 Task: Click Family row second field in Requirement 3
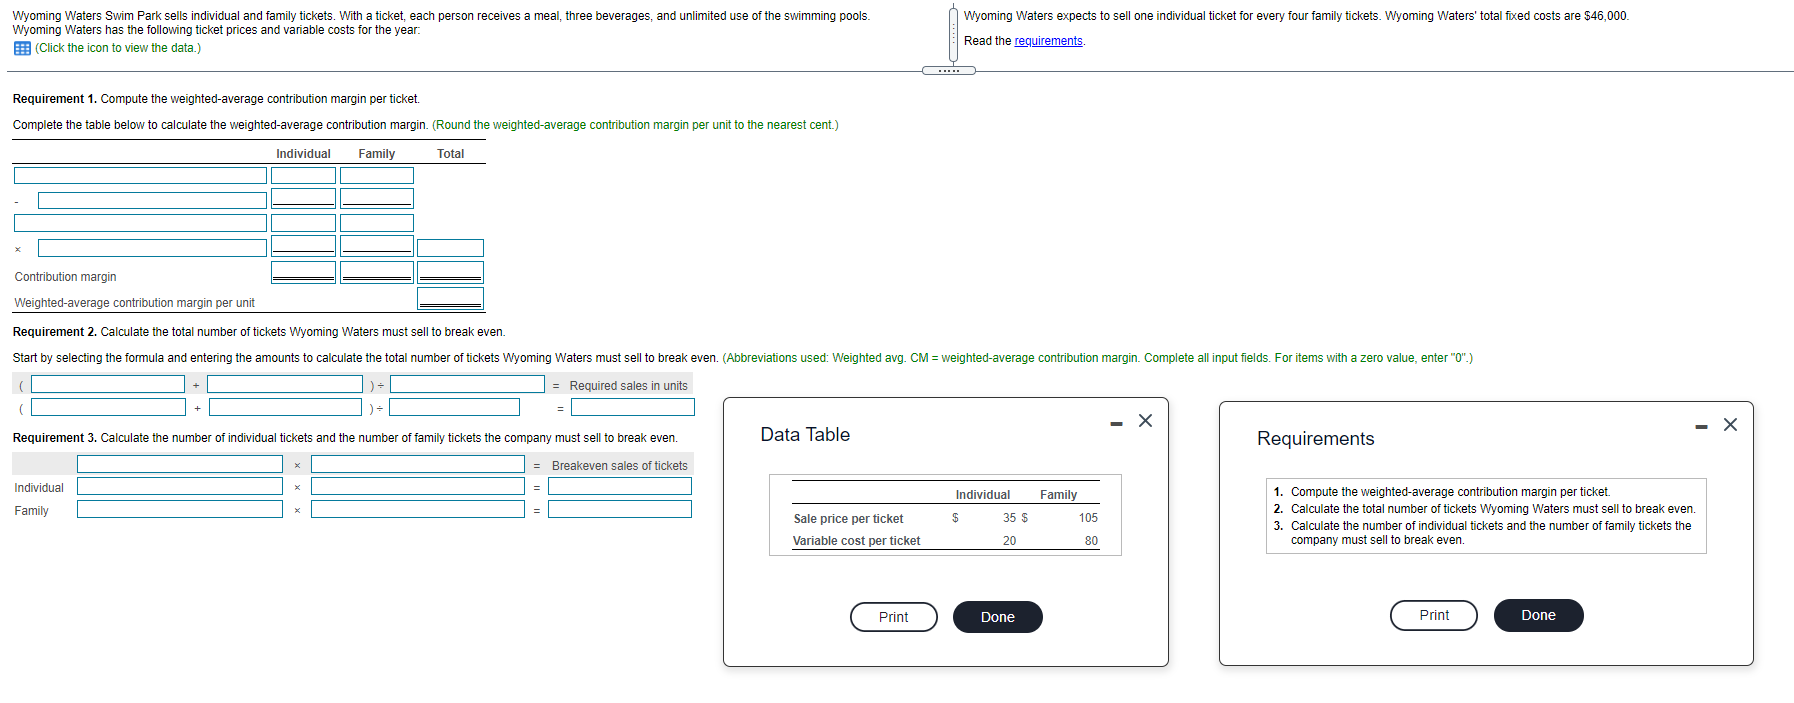point(418,509)
